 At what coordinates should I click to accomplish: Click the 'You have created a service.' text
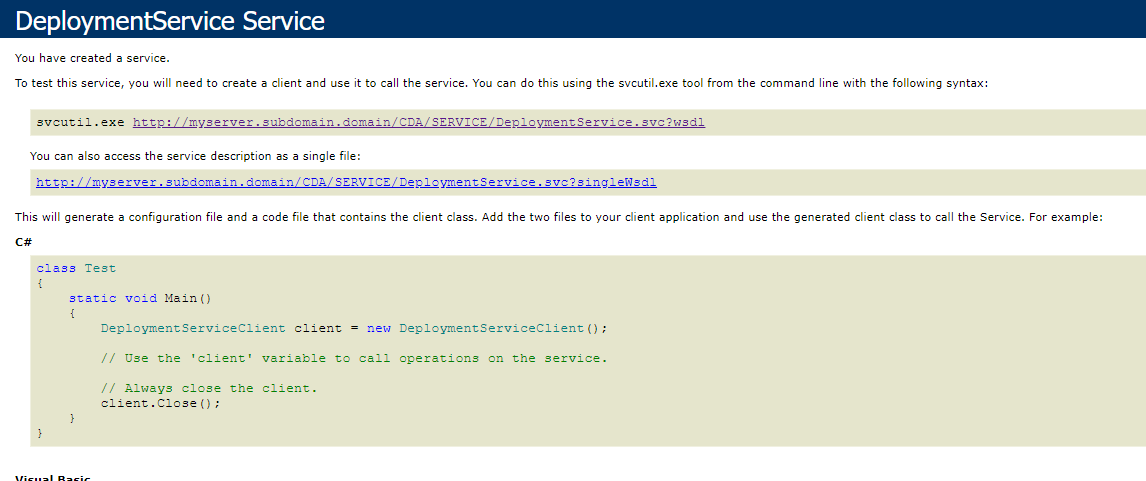pos(92,58)
